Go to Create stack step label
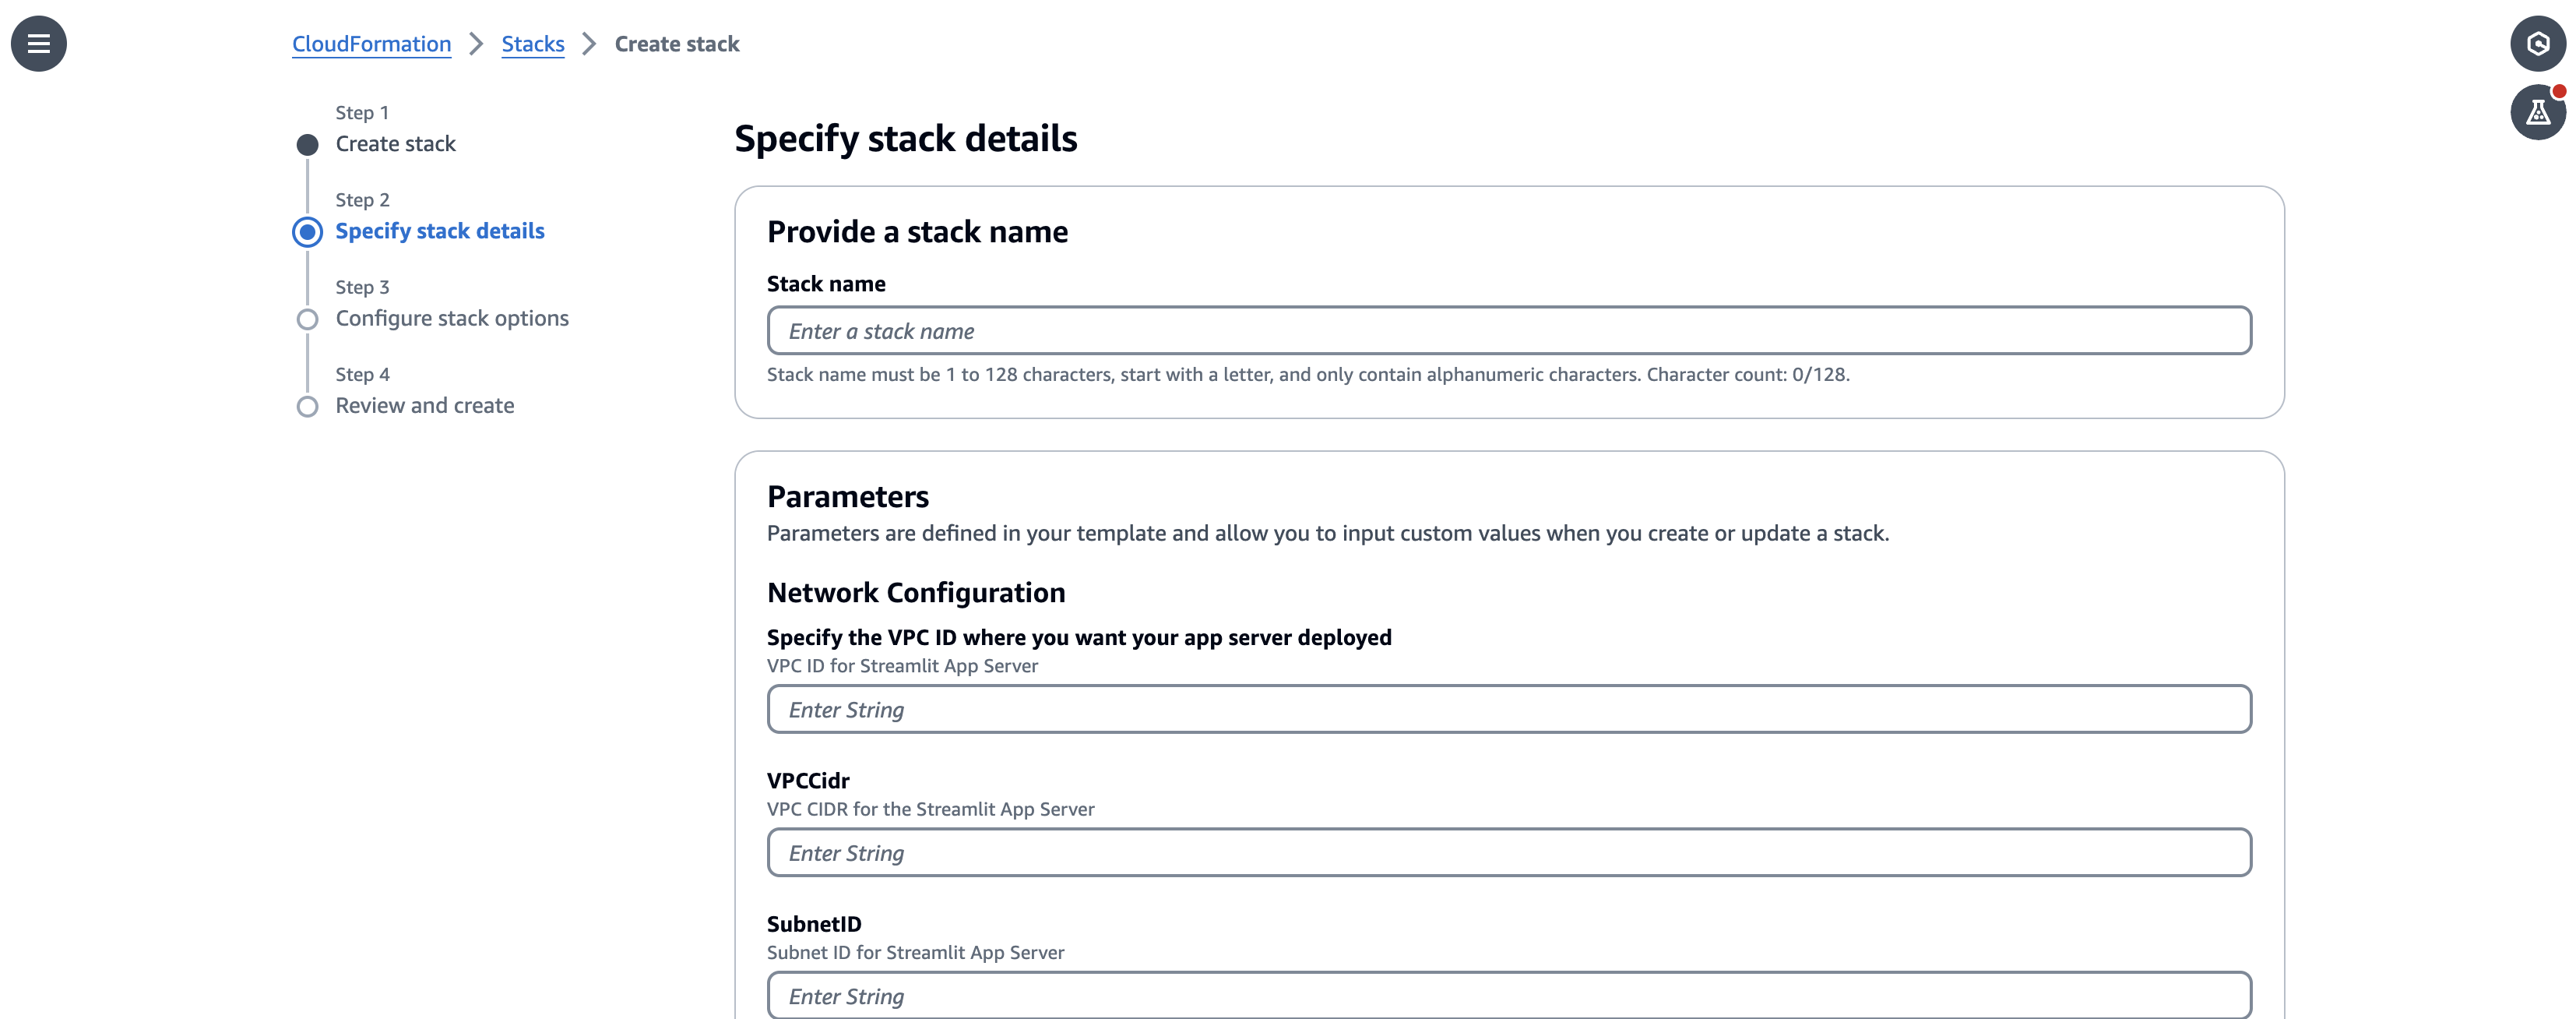 click(x=395, y=144)
